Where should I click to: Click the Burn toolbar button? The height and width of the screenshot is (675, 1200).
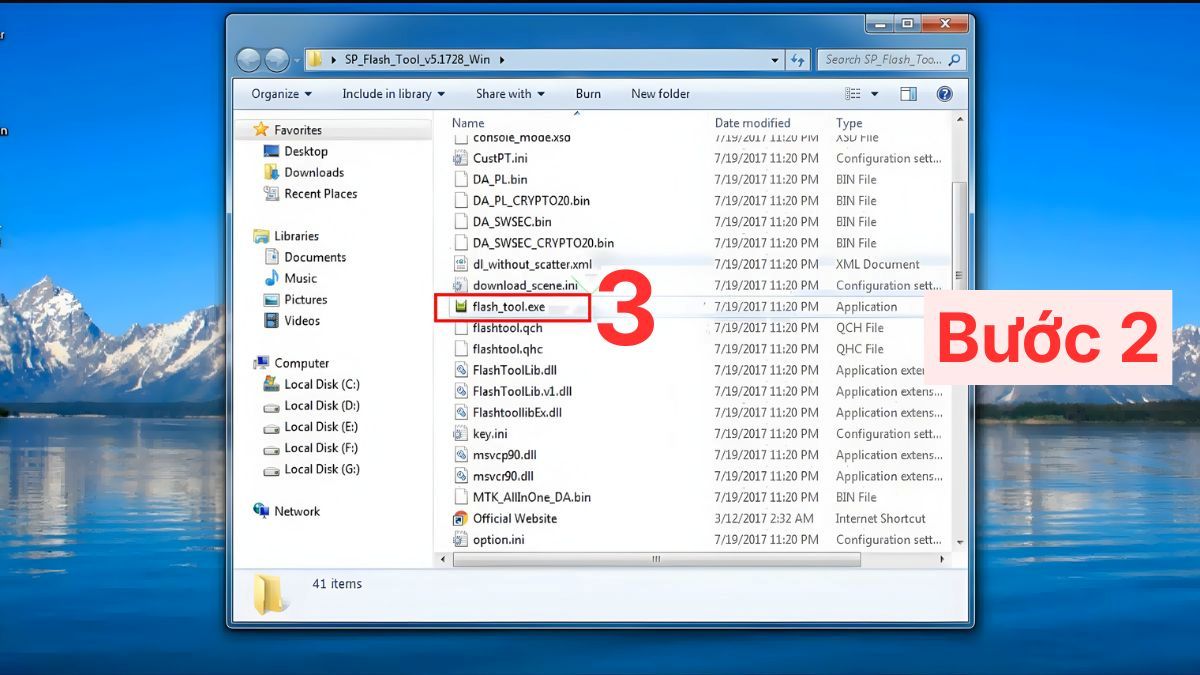tap(588, 94)
